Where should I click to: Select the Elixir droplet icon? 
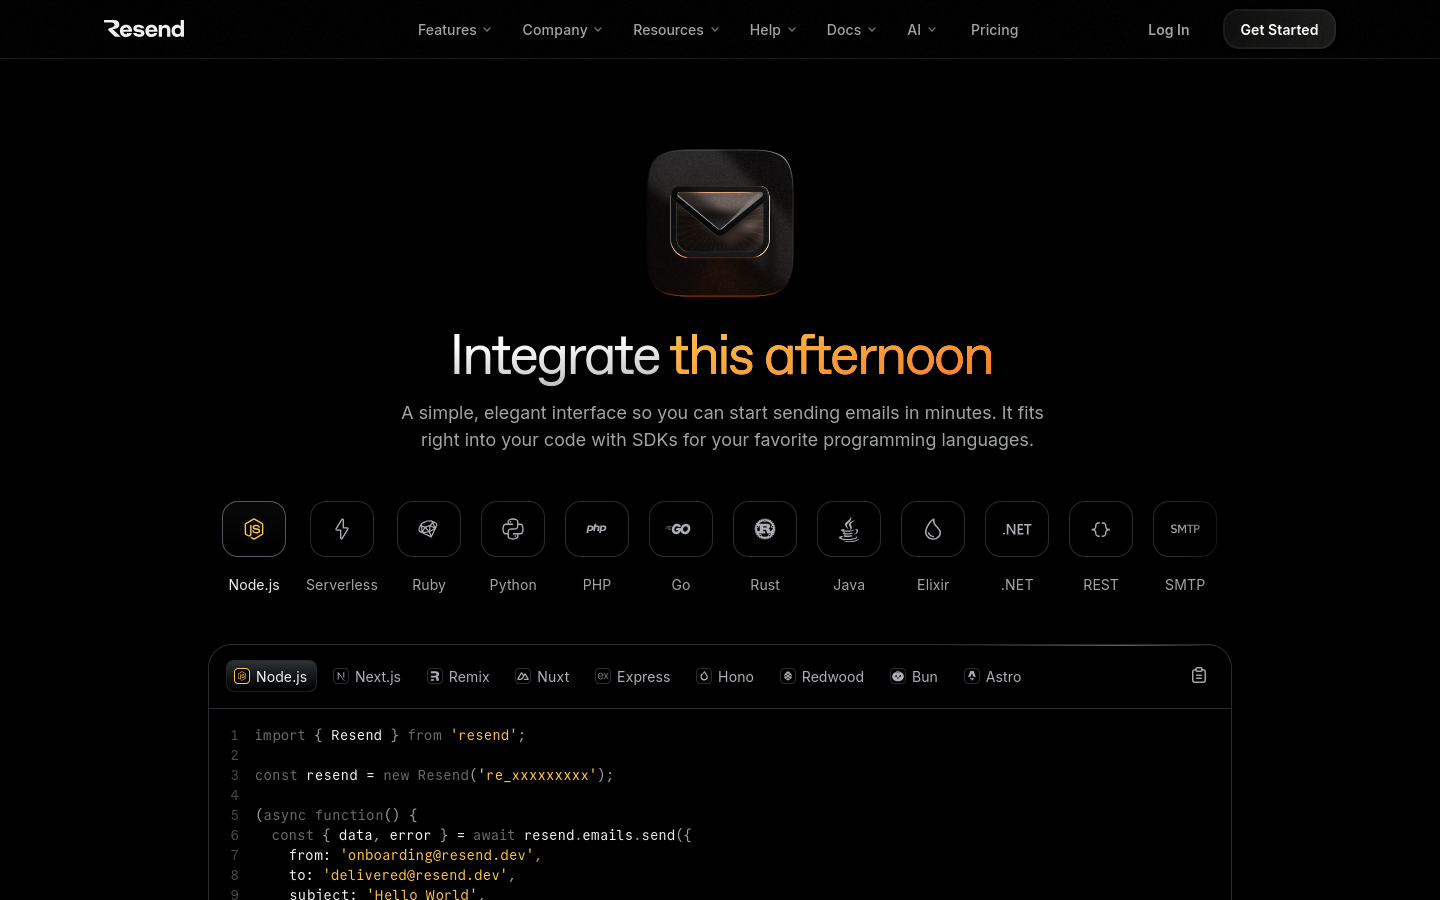click(933, 529)
